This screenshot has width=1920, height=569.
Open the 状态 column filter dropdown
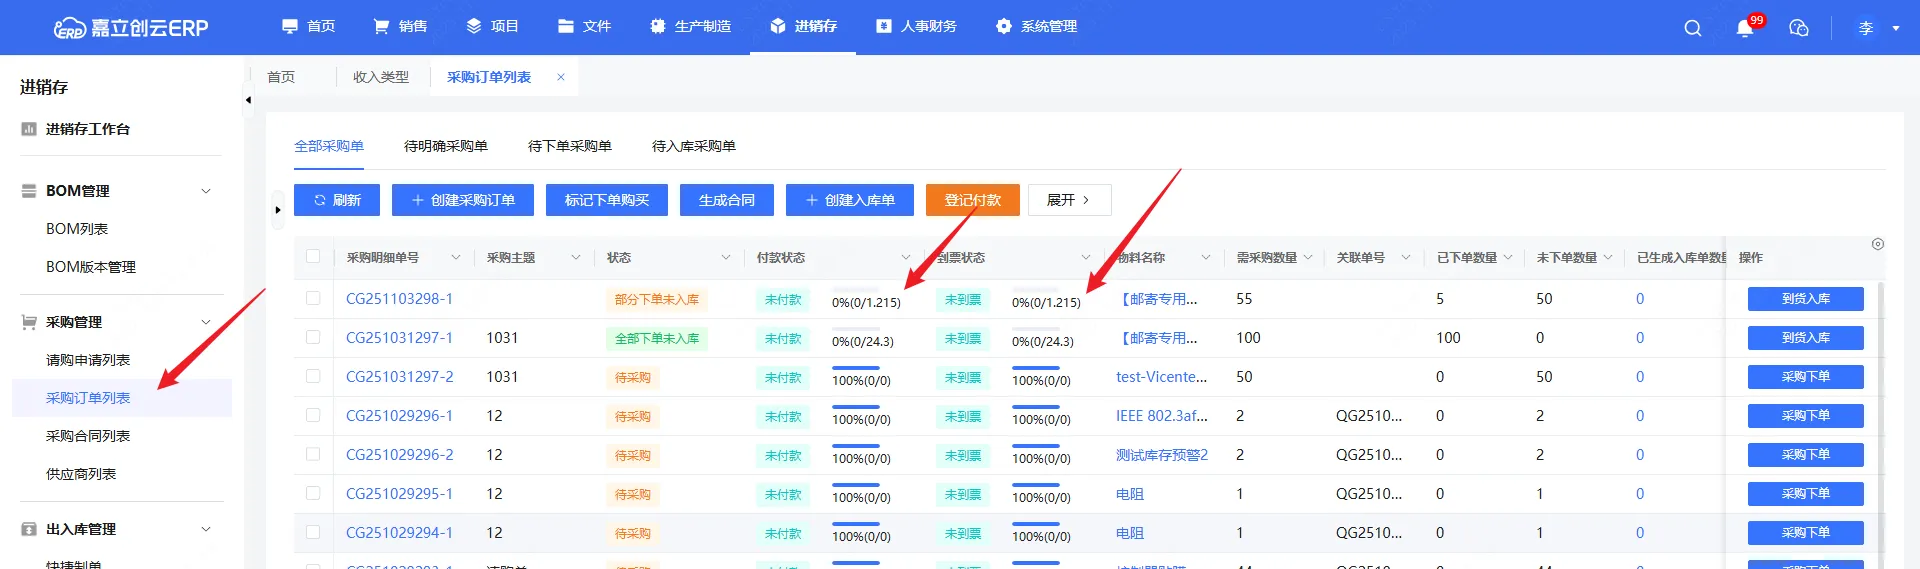[725, 258]
